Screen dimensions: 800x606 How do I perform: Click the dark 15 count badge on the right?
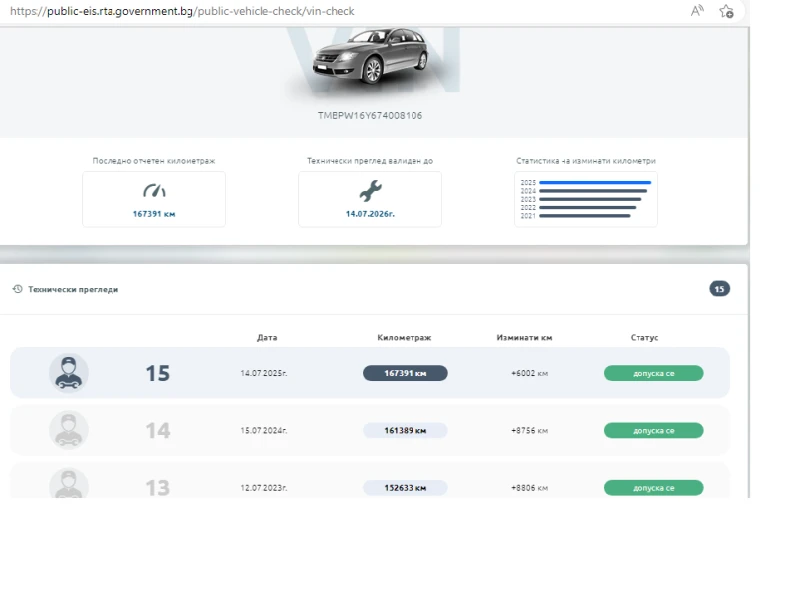point(719,289)
